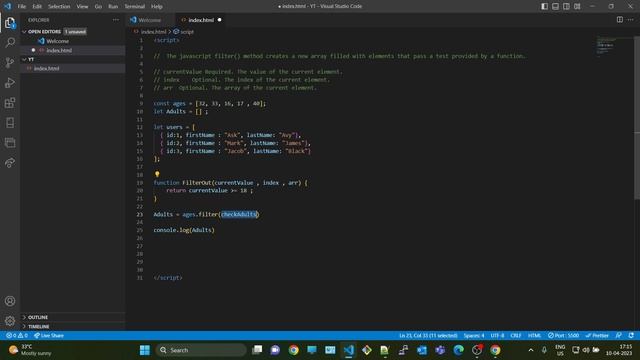This screenshot has height=360, width=640.
Task: Click the Ln 23, Col 33 cursor position
Action: pos(428,336)
